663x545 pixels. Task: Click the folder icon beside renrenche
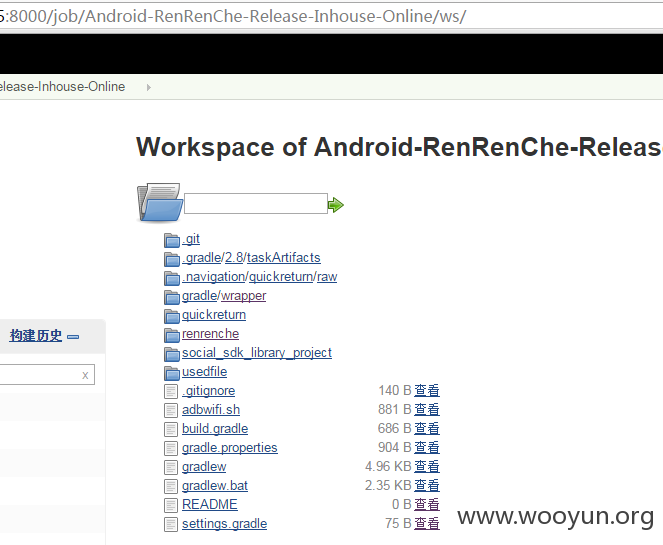(x=172, y=335)
